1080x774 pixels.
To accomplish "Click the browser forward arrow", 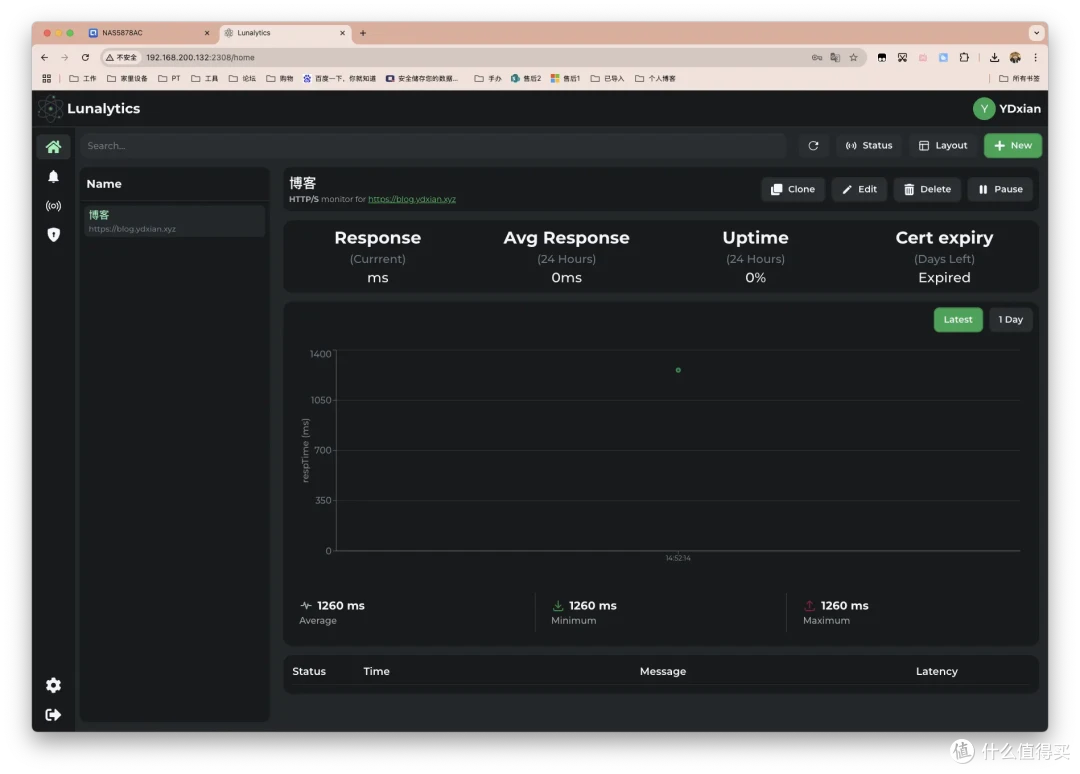I will [x=65, y=58].
